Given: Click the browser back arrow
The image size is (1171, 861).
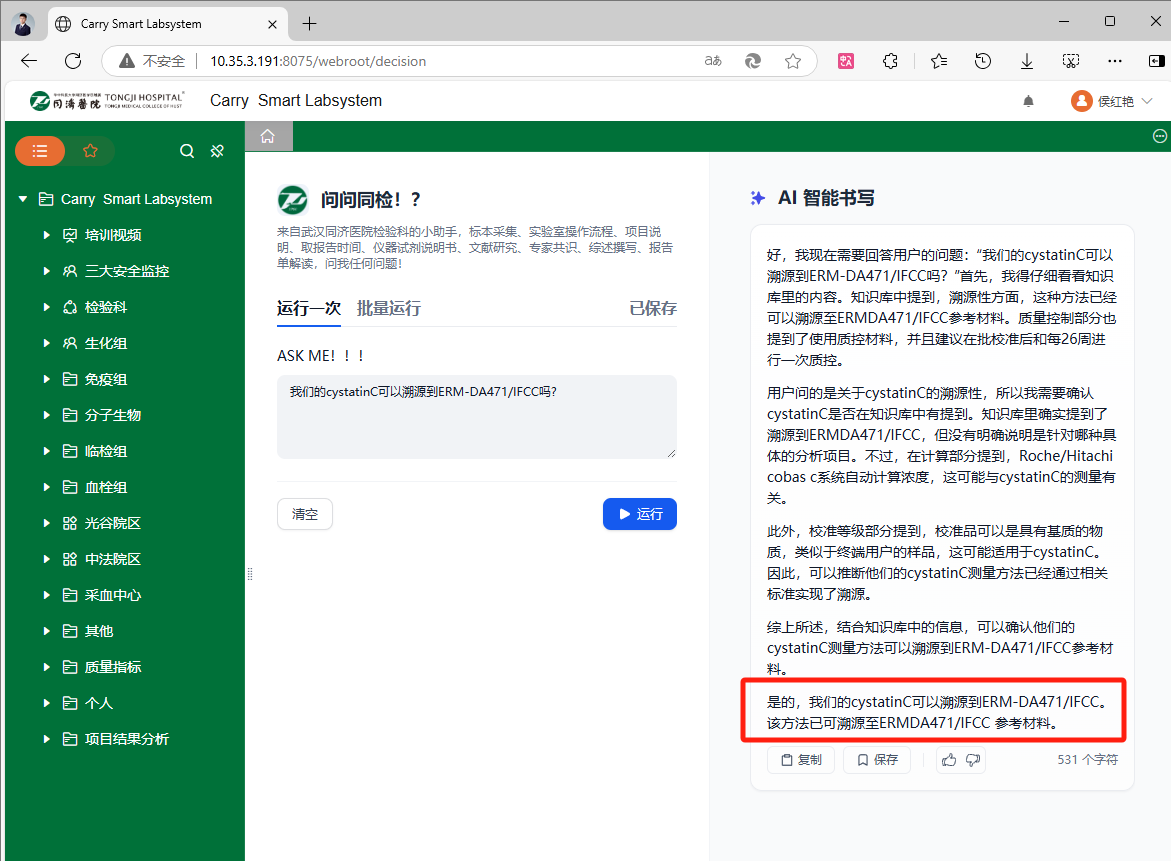Looking at the screenshot, I should (29, 61).
